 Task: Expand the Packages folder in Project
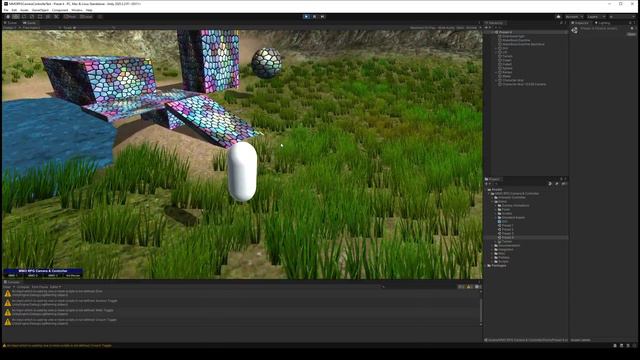[486, 266]
